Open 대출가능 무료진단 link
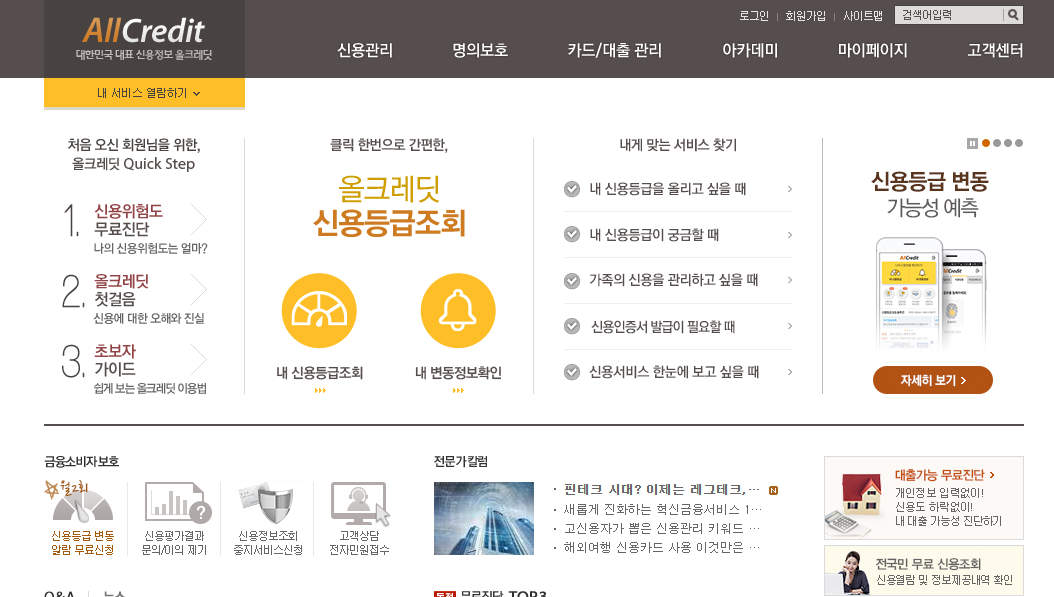The height and width of the screenshot is (597, 1054). pyautogui.click(x=944, y=475)
